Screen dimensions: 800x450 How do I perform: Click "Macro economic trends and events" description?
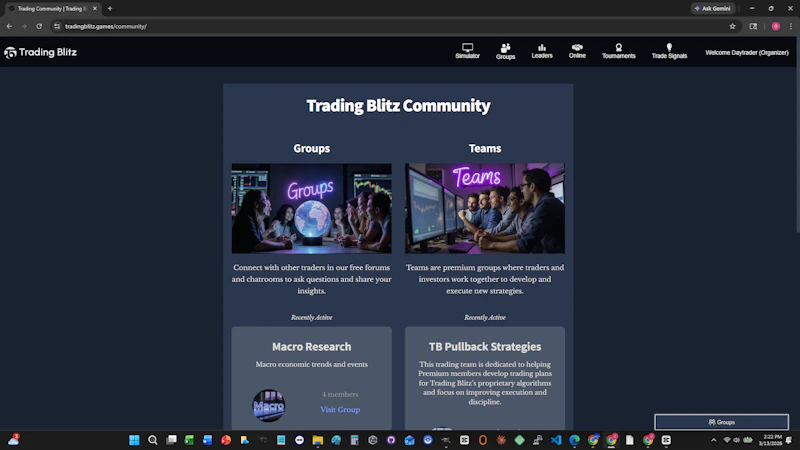pos(311,364)
